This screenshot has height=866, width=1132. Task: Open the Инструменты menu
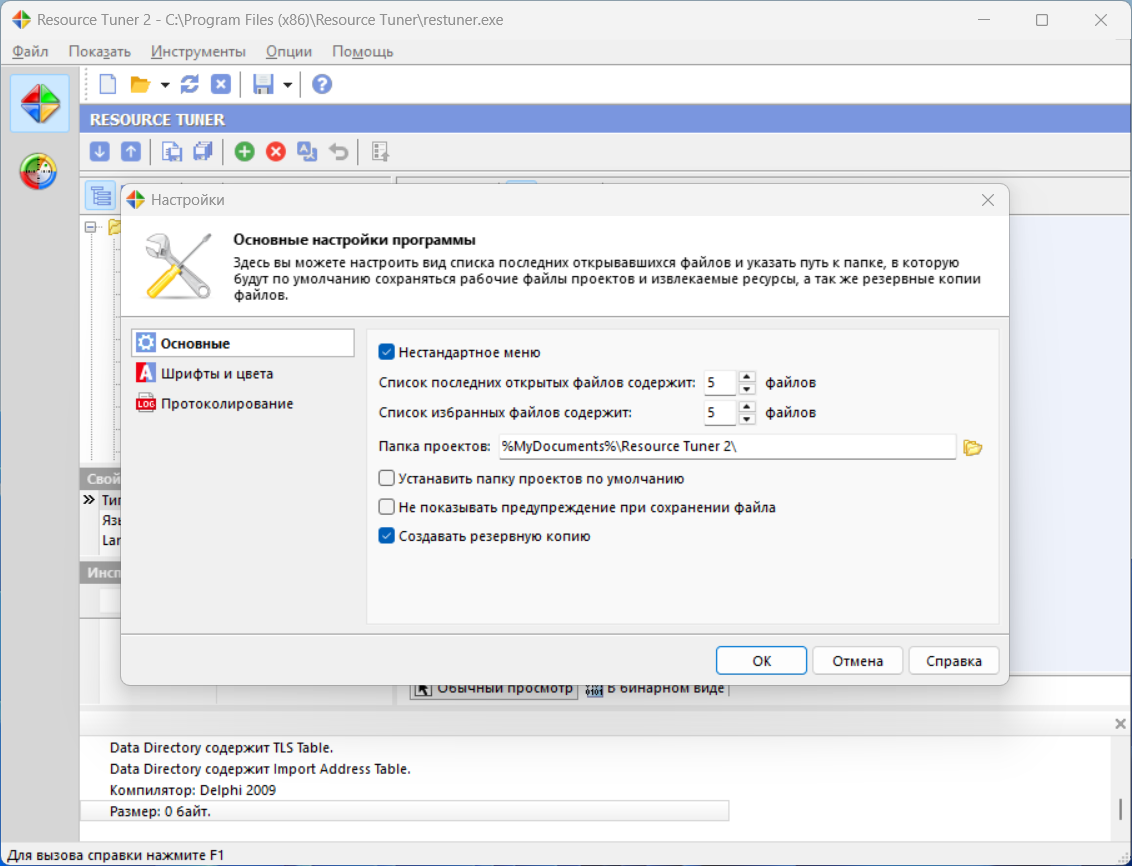pos(199,51)
